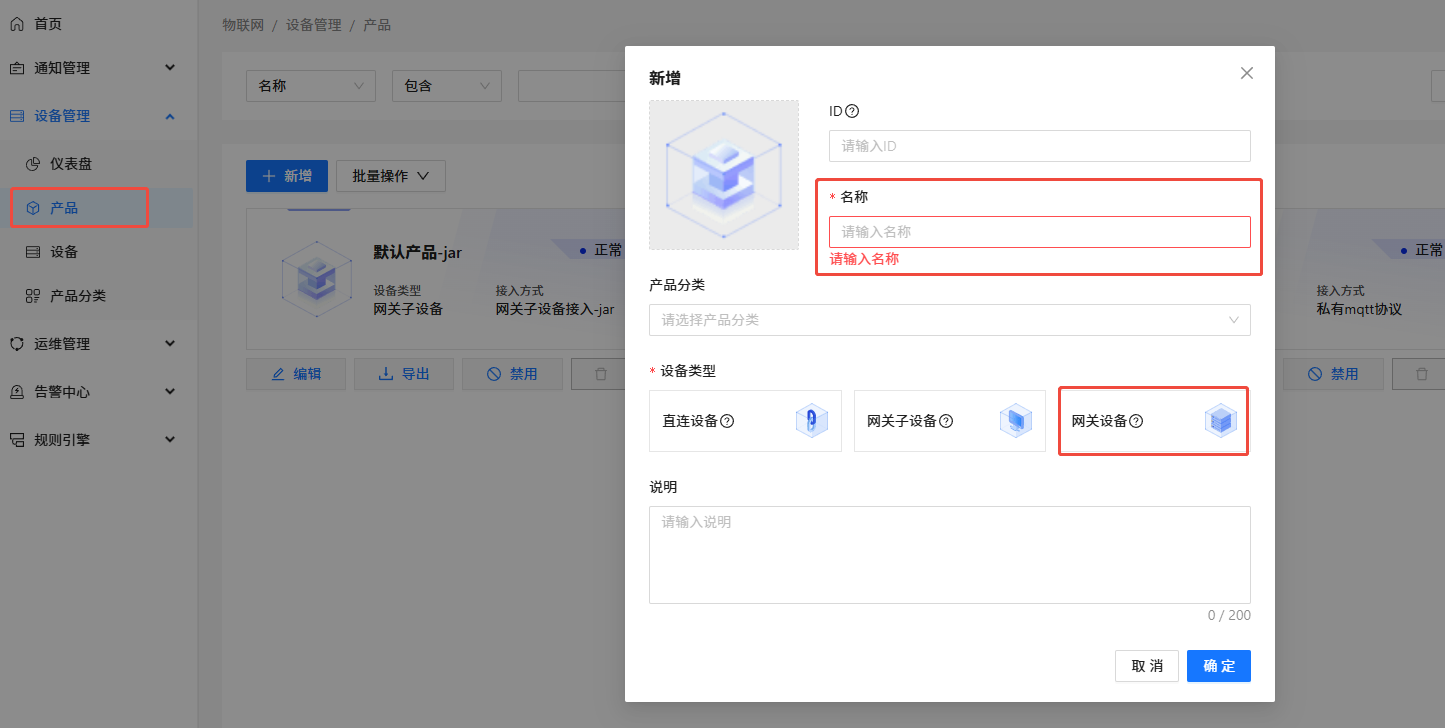Expand the 通知管理 menu chevron
This screenshot has height=728, width=1445.
click(x=170, y=68)
